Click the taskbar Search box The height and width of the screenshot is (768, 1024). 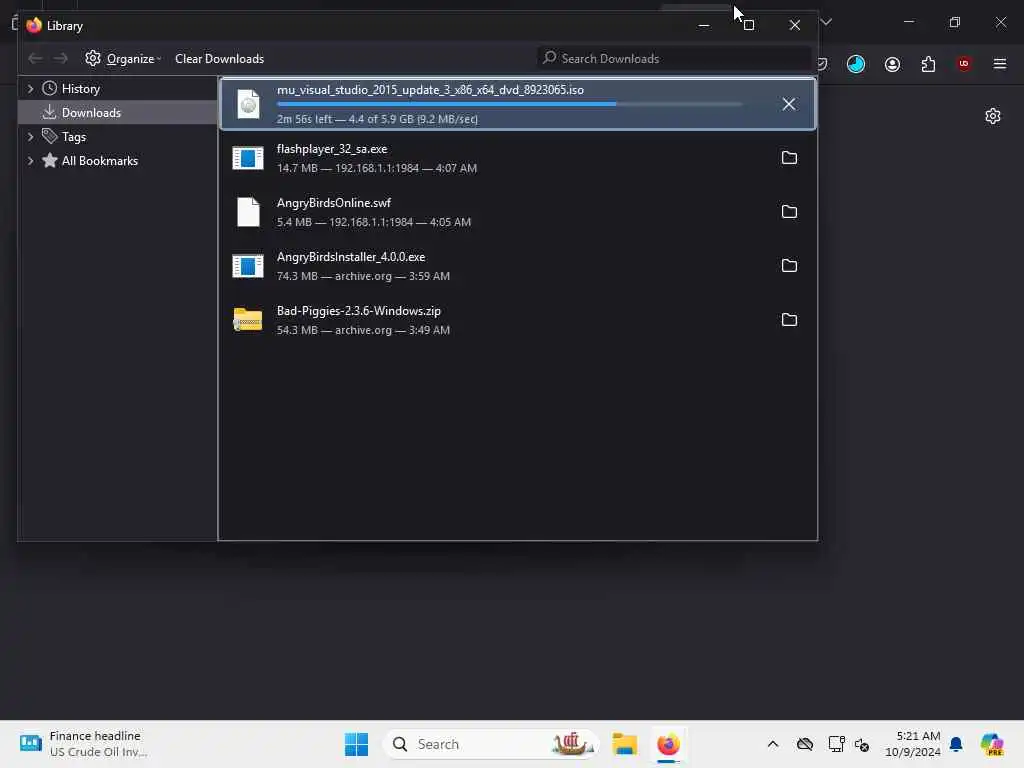(492, 744)
